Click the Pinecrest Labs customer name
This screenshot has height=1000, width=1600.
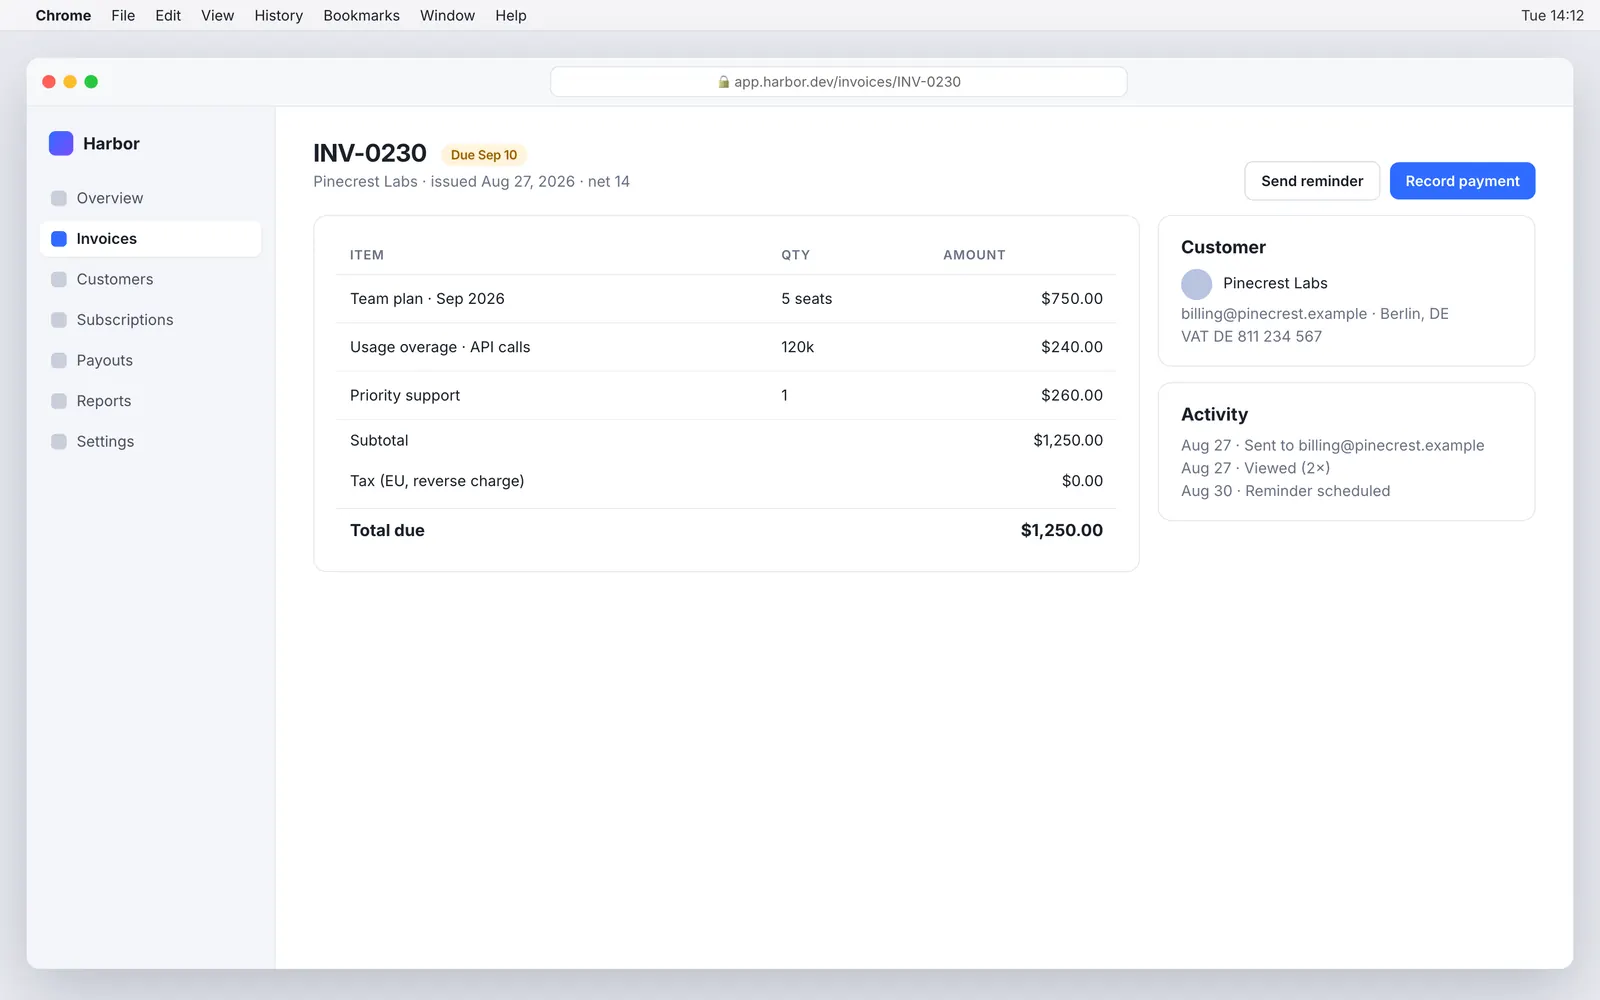point(1275,284)
